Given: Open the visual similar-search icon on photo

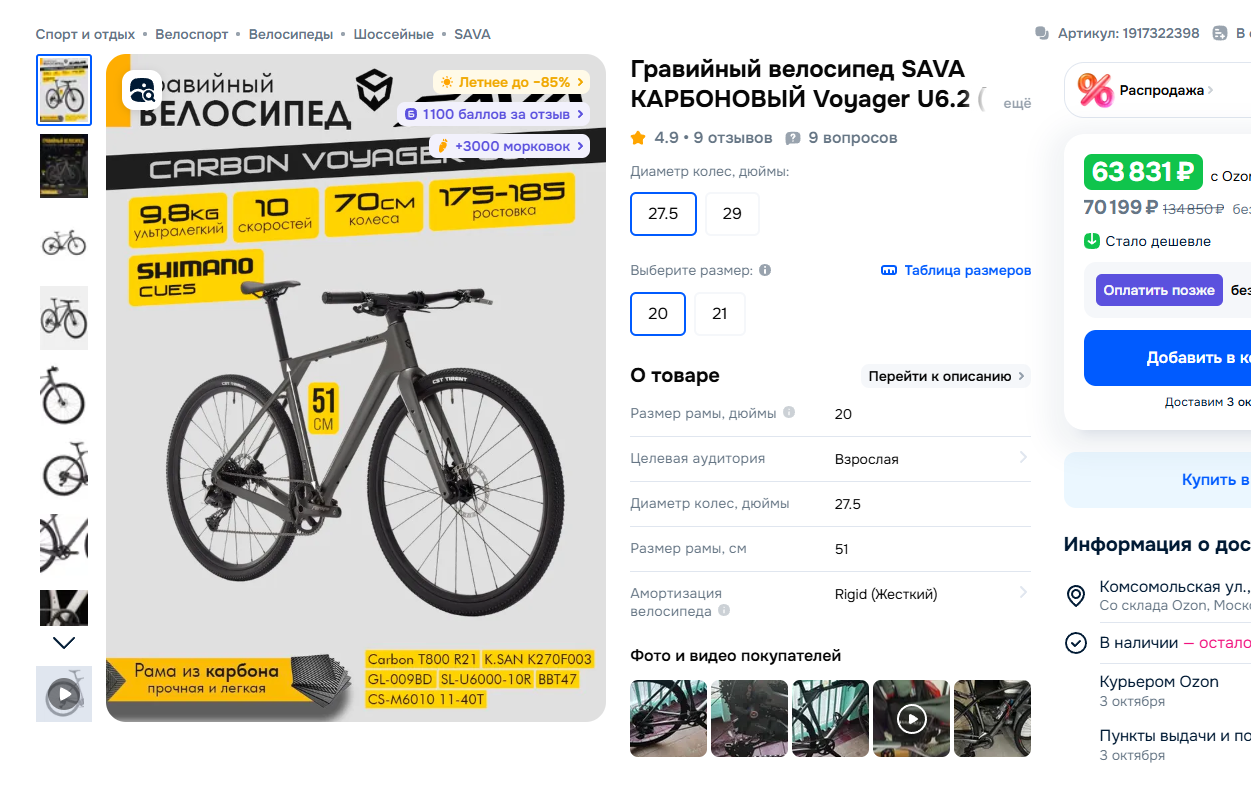Looking at the screenshot, I should [x=142, y=90].
